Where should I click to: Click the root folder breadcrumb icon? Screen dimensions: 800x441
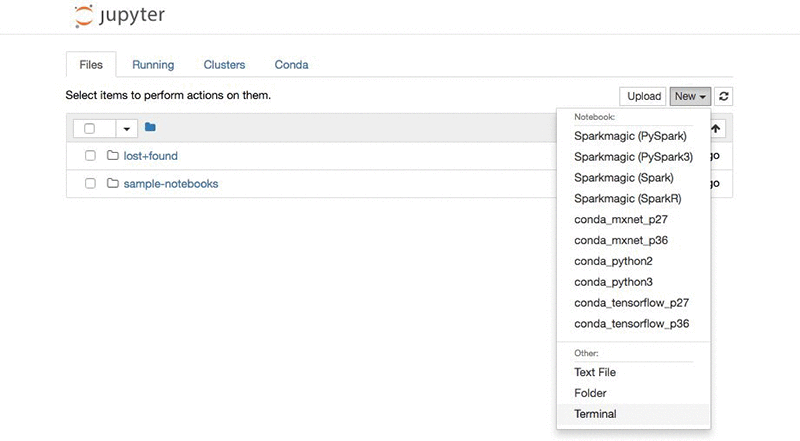point(150,128)
